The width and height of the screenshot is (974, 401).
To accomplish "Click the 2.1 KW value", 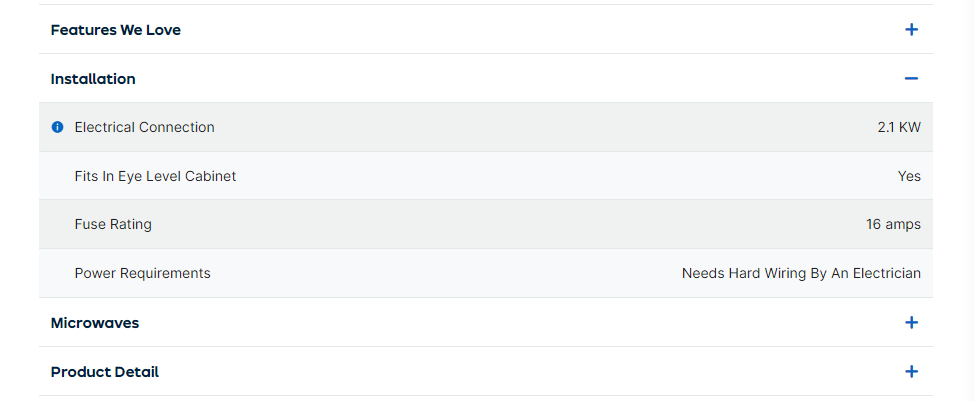I will point(898,127).
